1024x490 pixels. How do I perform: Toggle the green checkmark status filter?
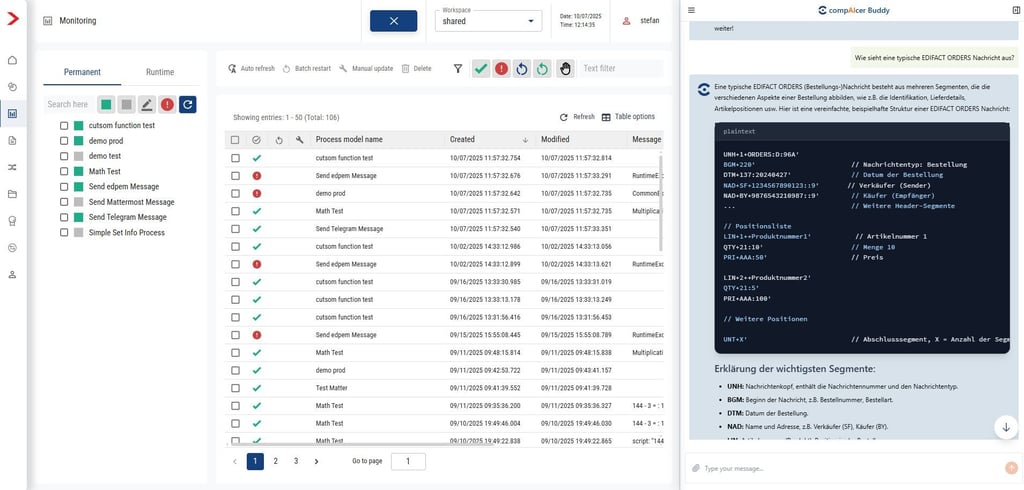click(x=481, y=69)
